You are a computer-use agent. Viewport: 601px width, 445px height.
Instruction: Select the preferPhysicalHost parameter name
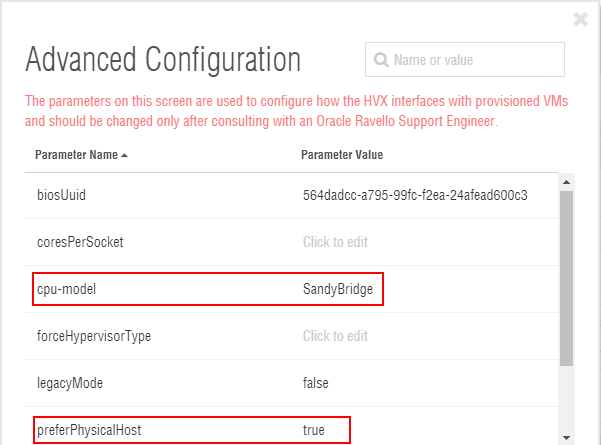coord(89,430)
